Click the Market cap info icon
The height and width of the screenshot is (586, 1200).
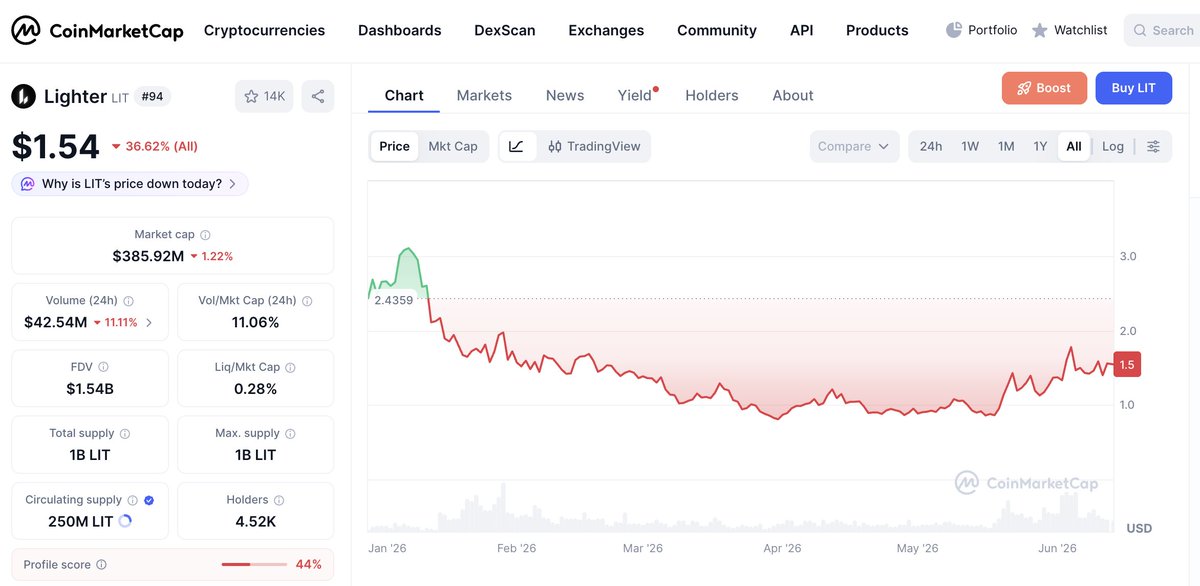click(x=205, y=235)
